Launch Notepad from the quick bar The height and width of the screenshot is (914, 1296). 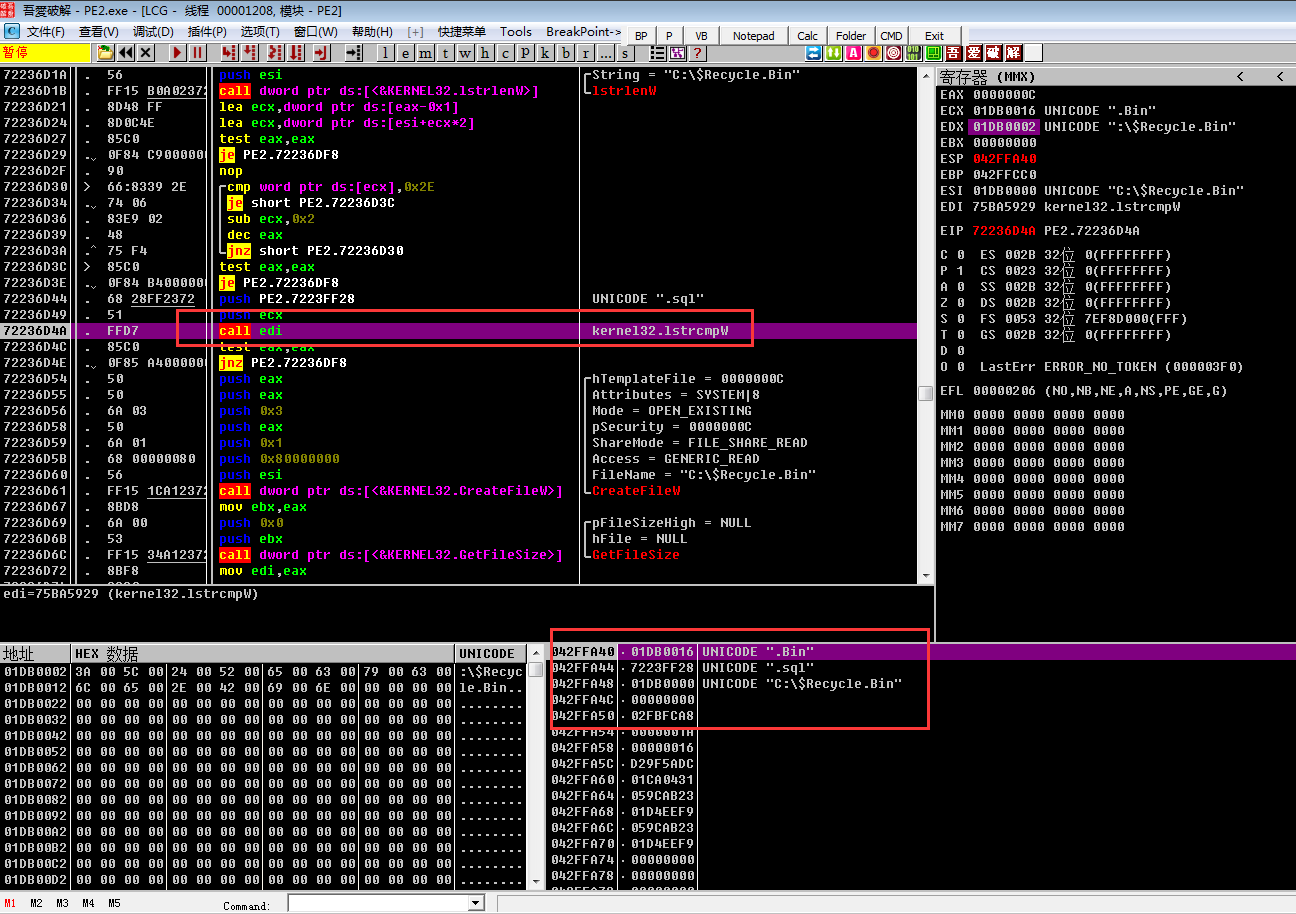[753, 36]
